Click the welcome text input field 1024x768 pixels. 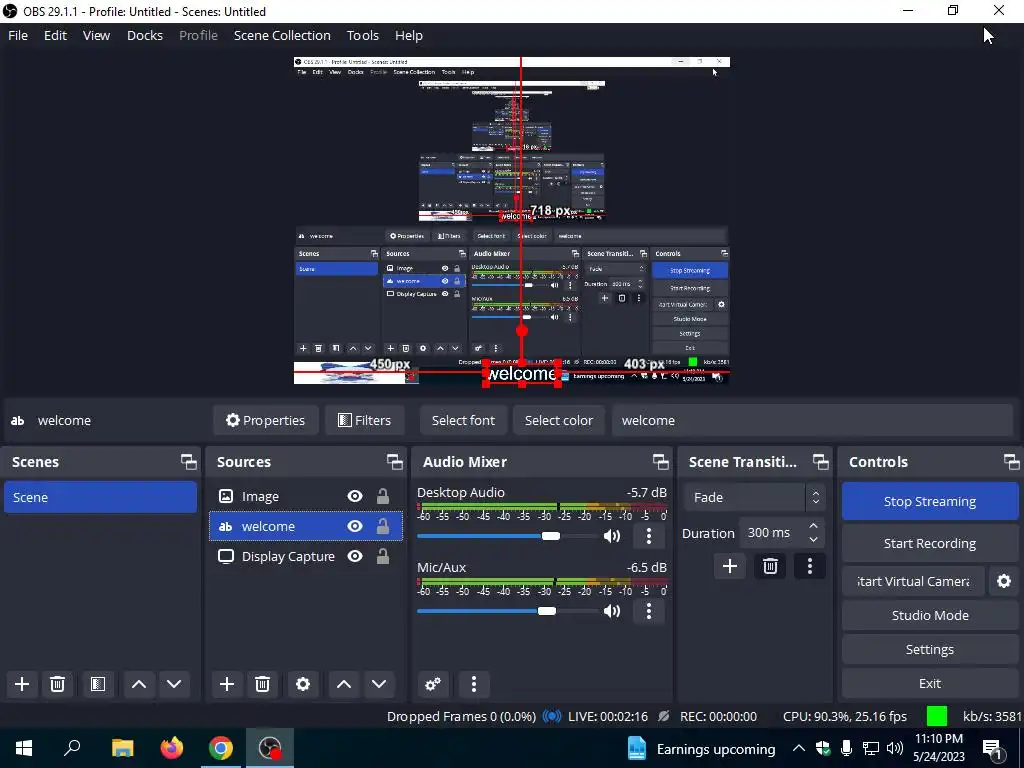coord(812,420)
